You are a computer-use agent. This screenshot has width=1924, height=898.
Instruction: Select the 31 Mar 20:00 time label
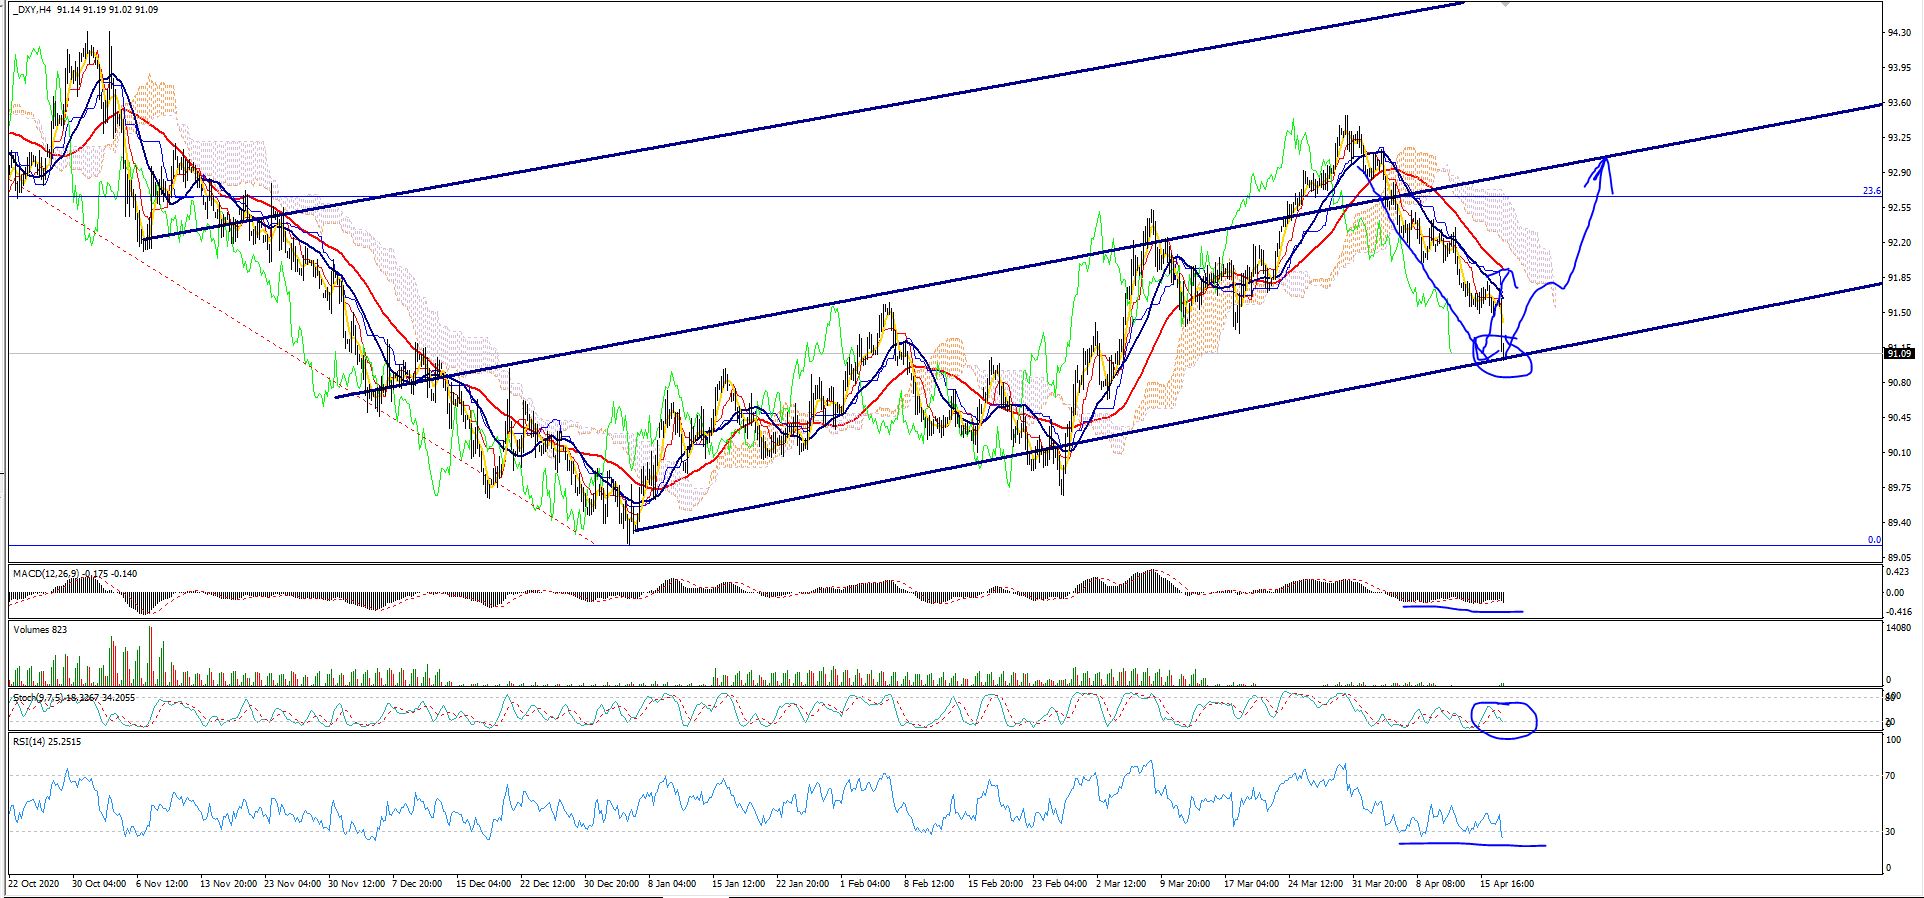coord(1380,885)
